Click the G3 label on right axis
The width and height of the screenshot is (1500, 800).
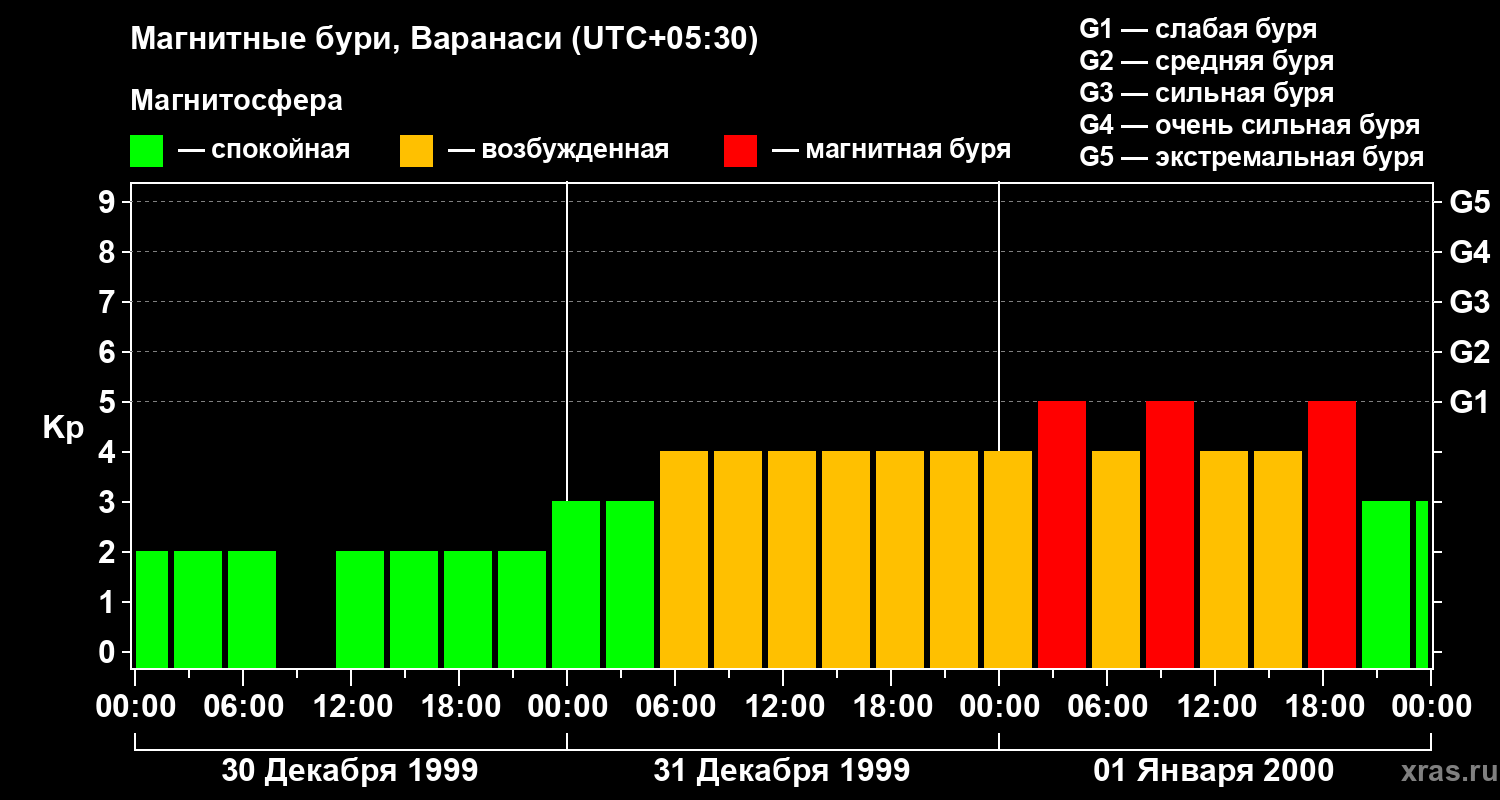[x=1469, y=302]
